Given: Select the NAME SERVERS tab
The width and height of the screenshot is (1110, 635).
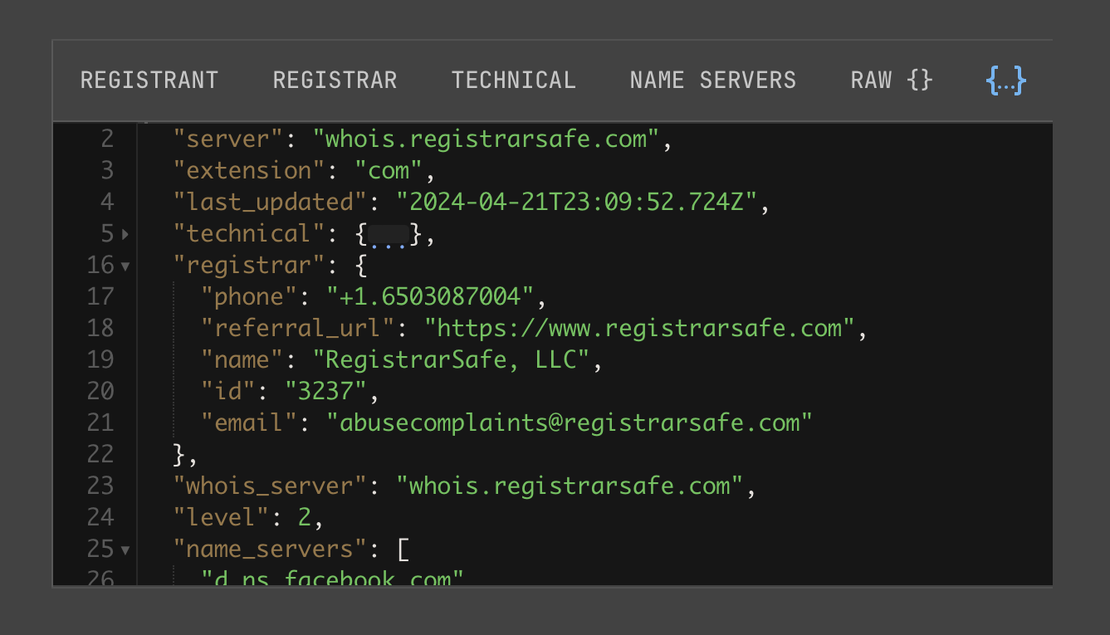Looking at the screenshot, I should 712,80.
